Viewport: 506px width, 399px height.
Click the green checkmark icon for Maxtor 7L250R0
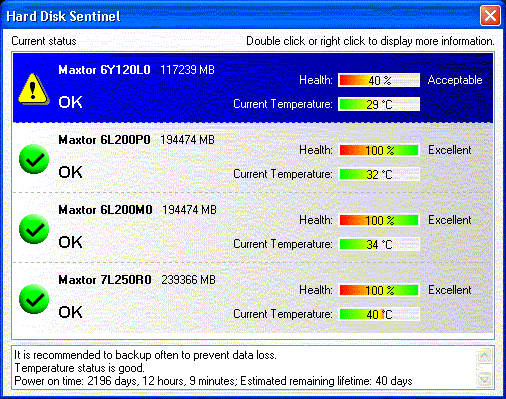pos(34,299)
